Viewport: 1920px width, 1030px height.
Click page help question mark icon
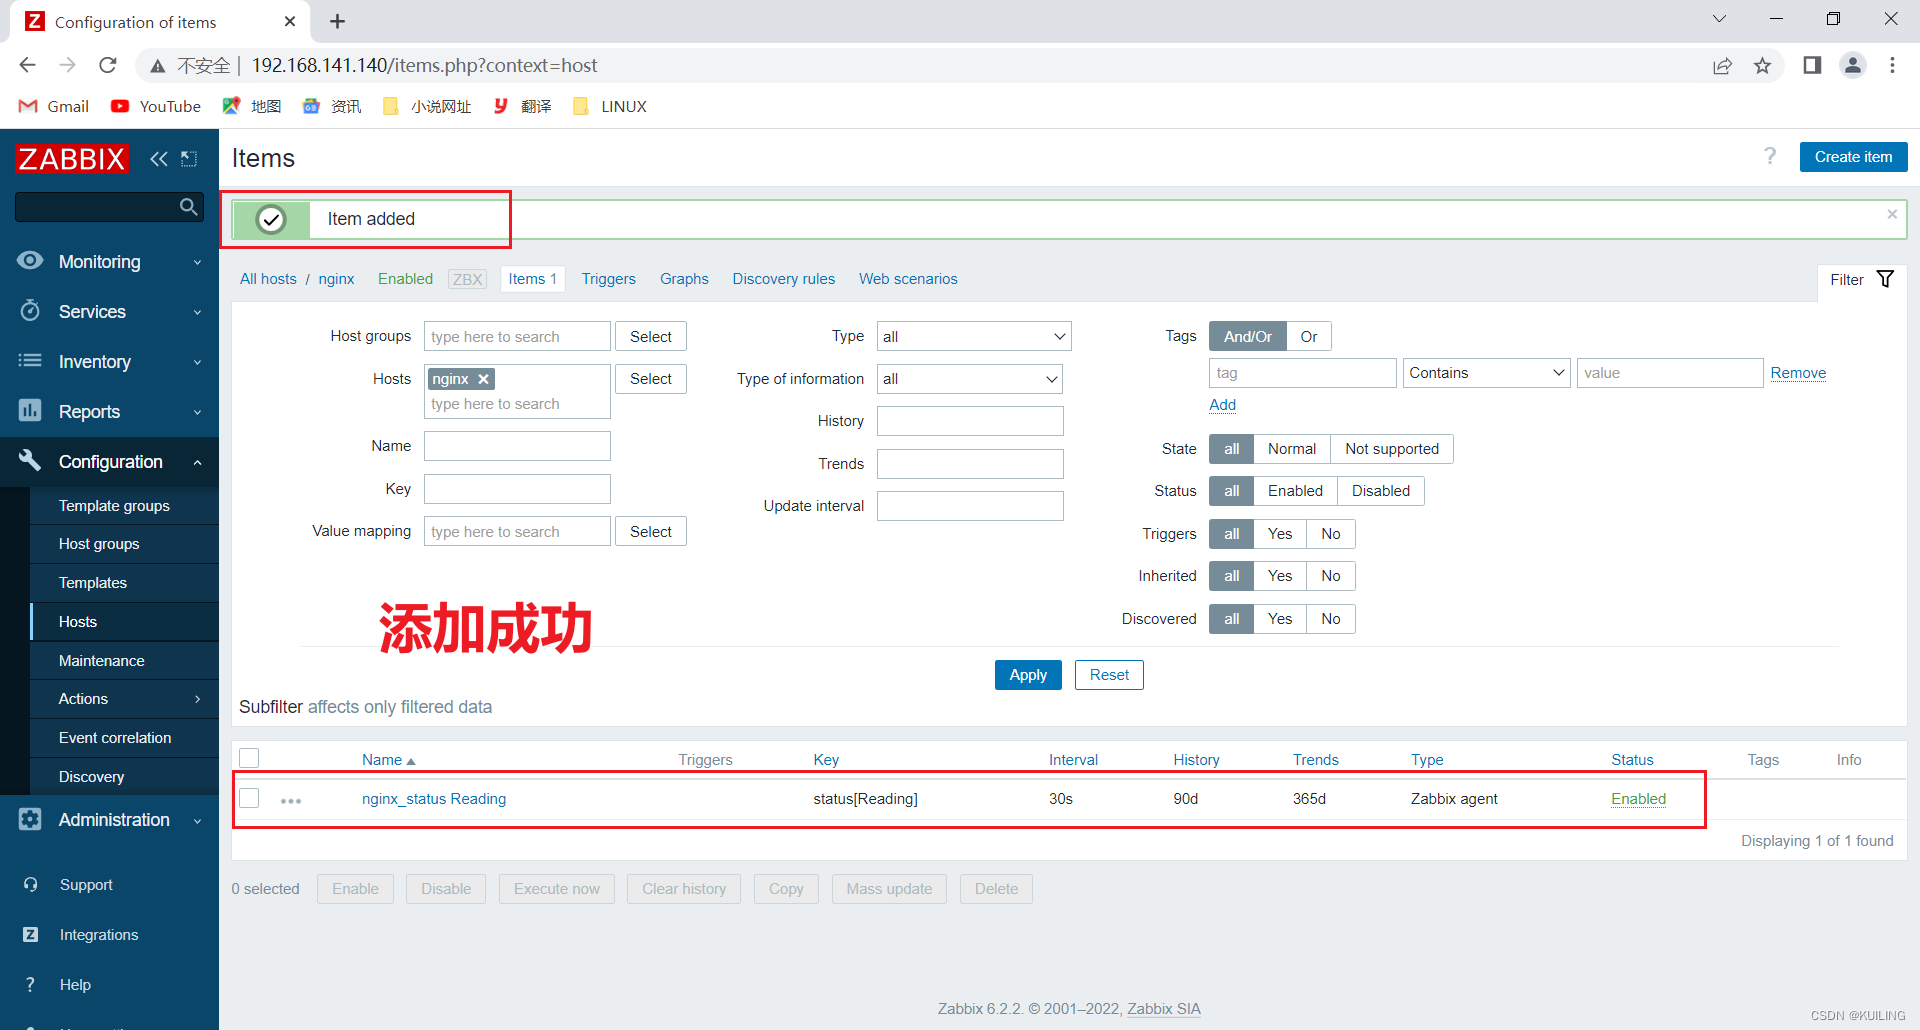[1770, 156]
